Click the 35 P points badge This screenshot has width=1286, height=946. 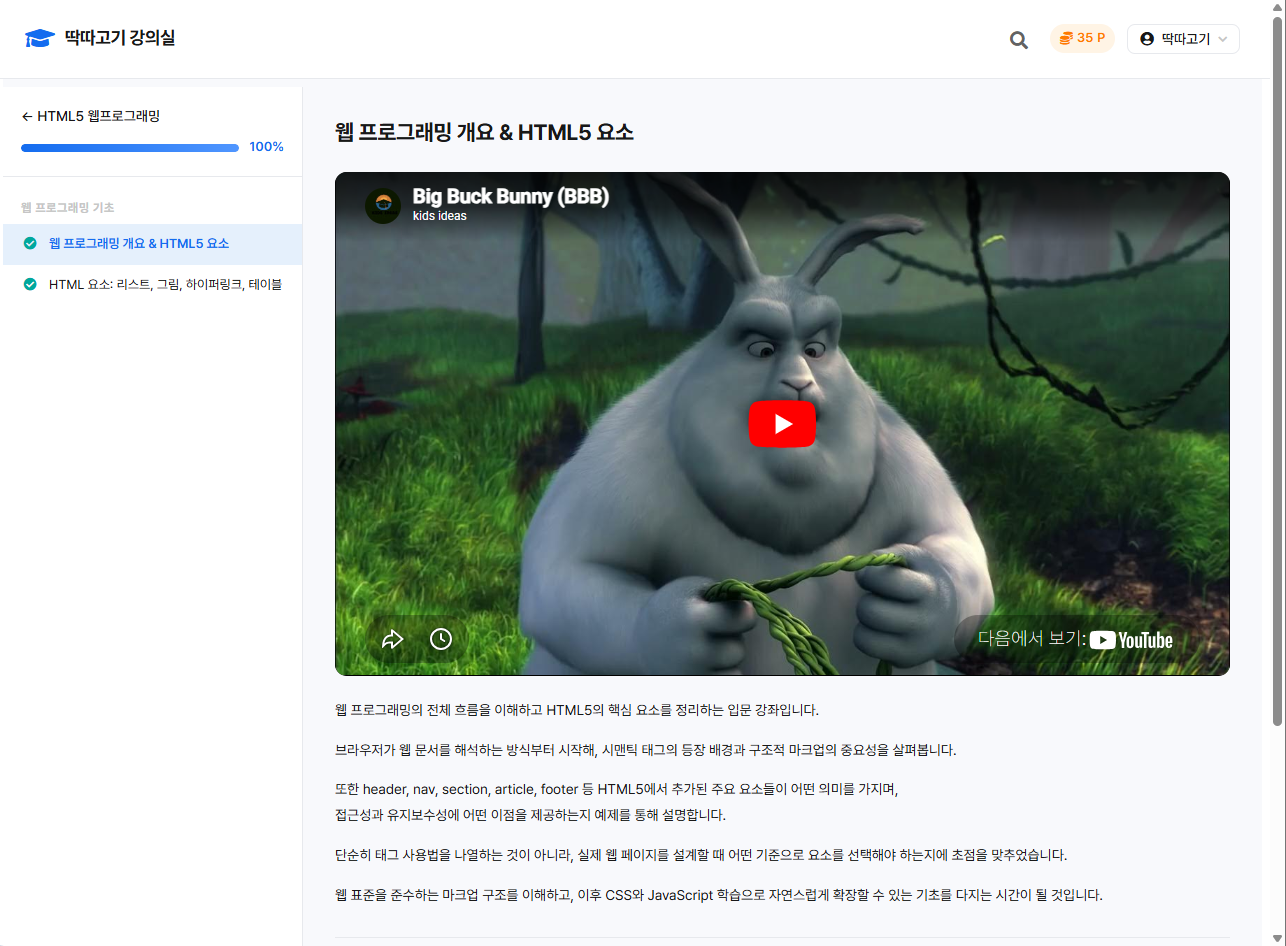click(1082, 38)
